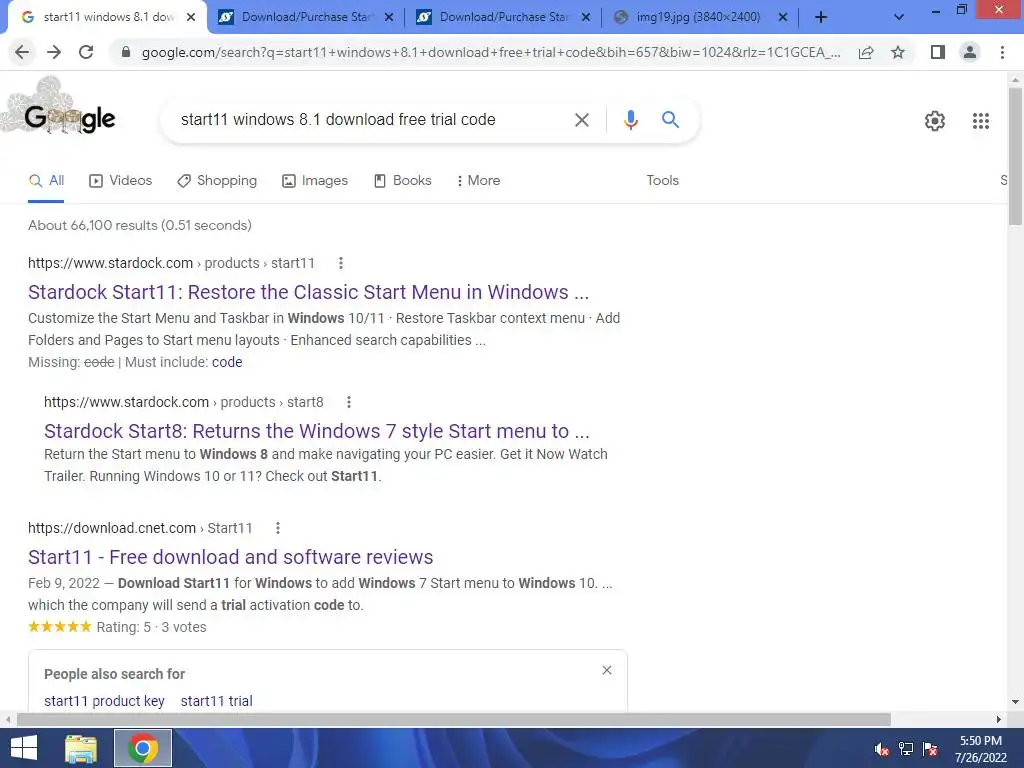This screenshot has height=768, width=1024.
Task: Open options for stardock.com start11 result
Action: 340,263
